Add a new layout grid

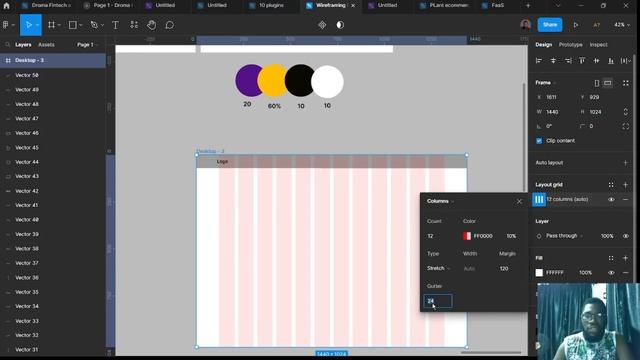coord(625,184)
